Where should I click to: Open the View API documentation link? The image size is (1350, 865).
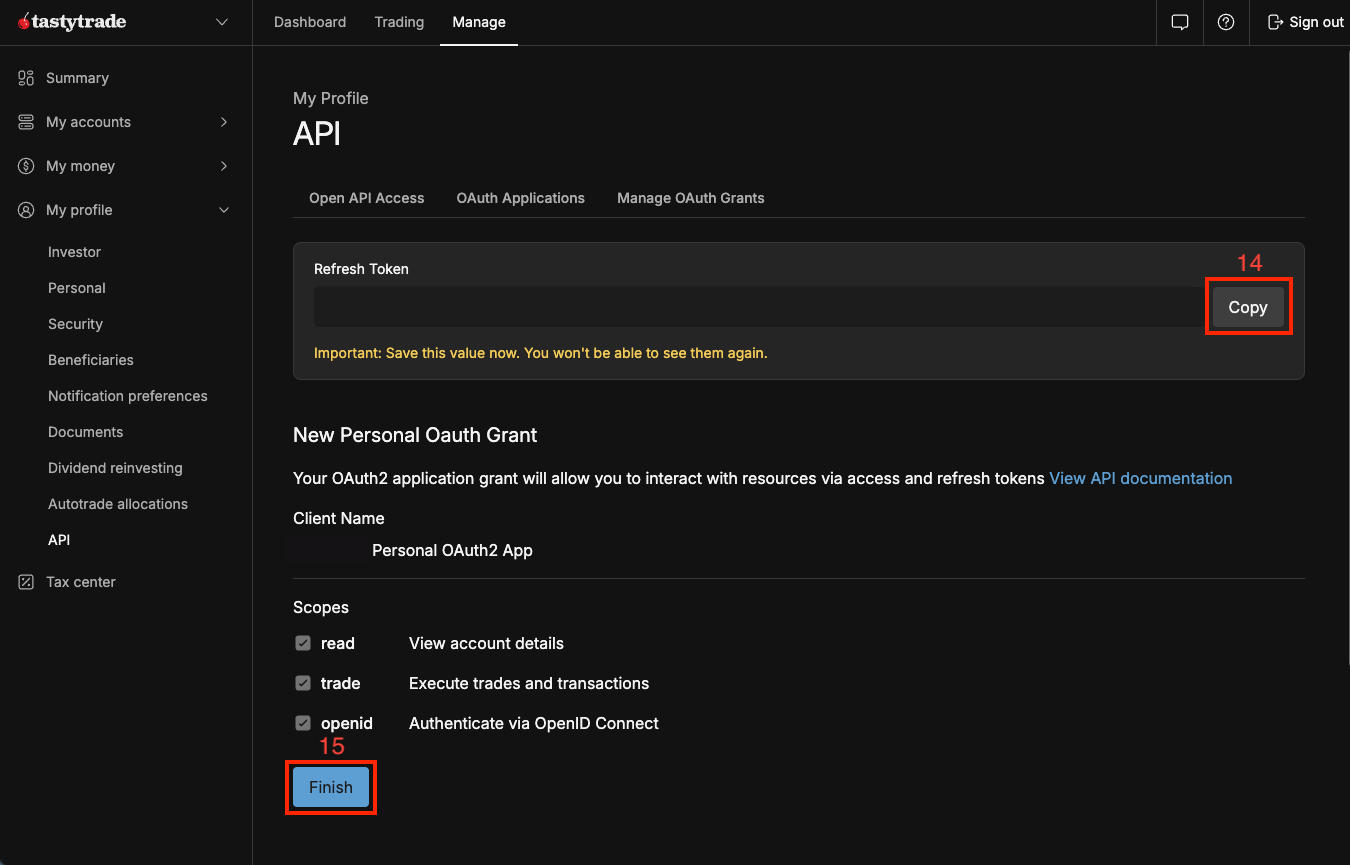[1141, 478]
